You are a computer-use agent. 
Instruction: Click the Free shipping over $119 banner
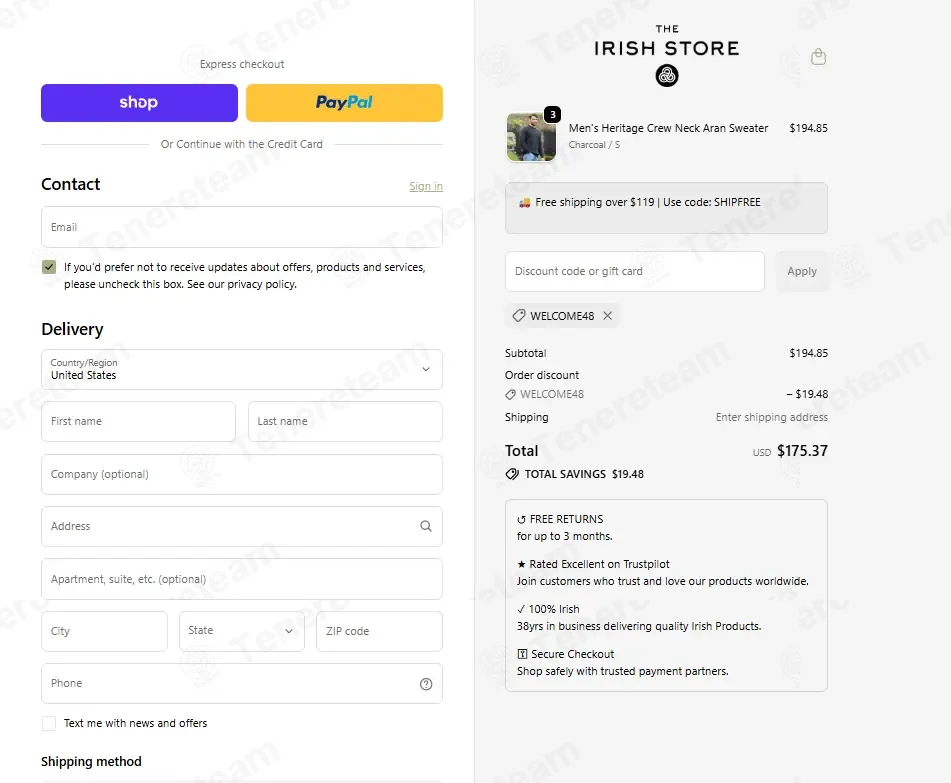pyautogui.click(x=666, y=208)
